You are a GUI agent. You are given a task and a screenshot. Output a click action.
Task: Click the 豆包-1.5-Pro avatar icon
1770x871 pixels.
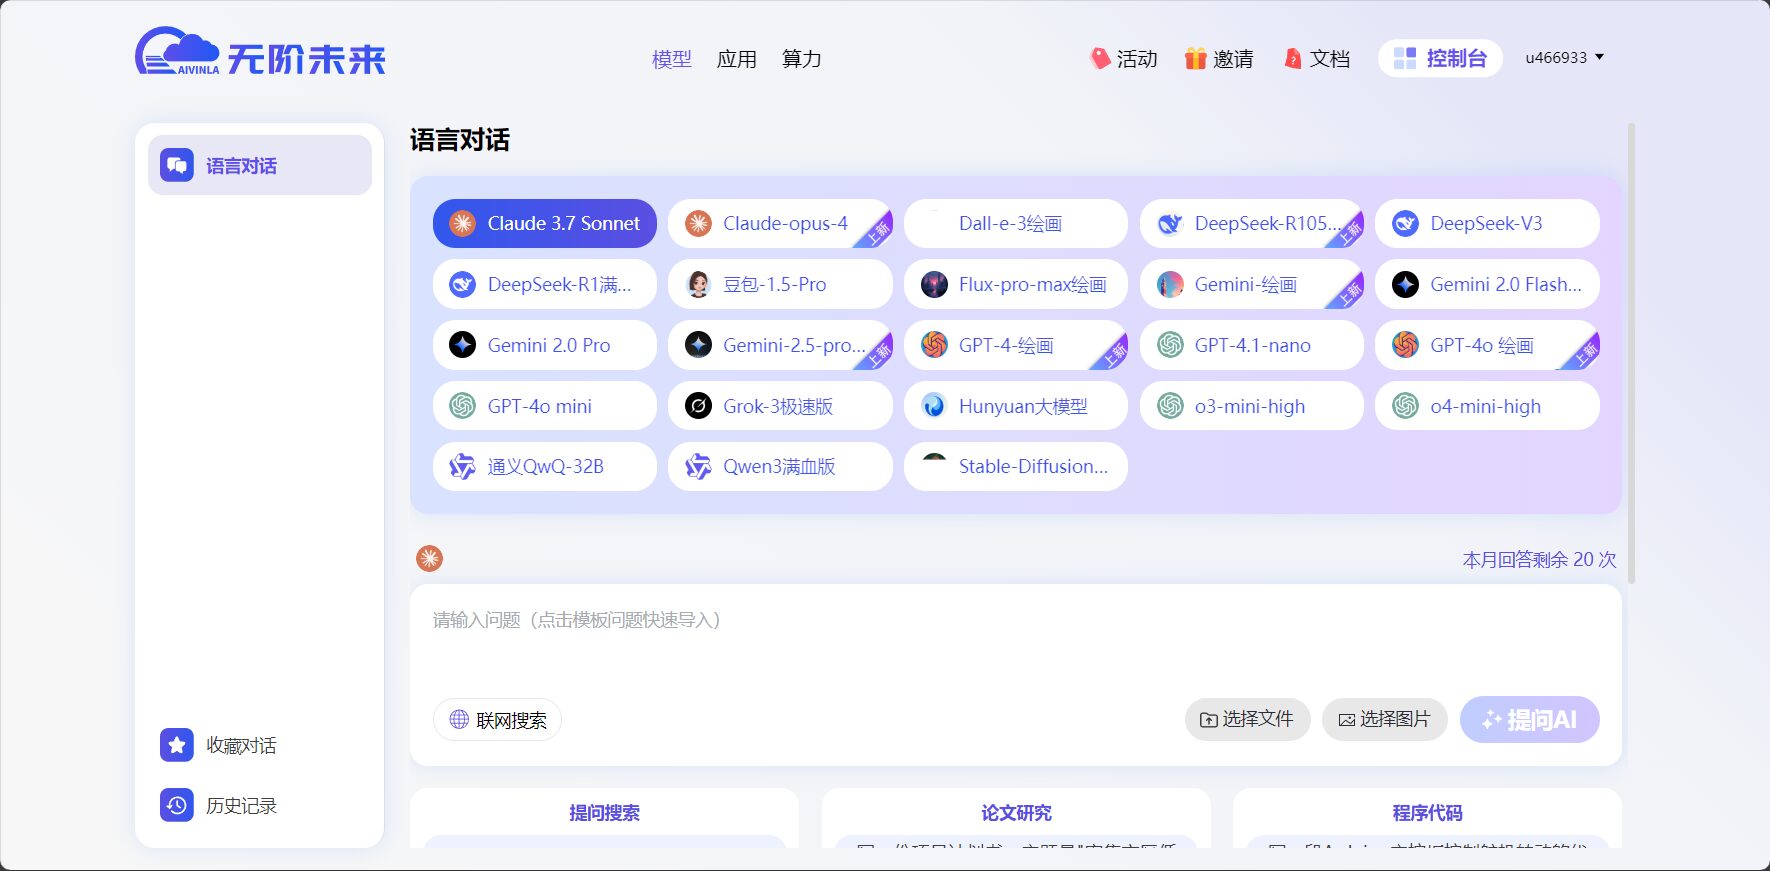(698, 284)
